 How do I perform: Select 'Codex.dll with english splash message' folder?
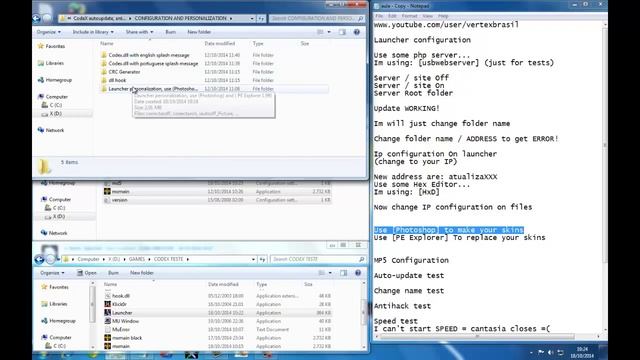[x=145, y=55]
